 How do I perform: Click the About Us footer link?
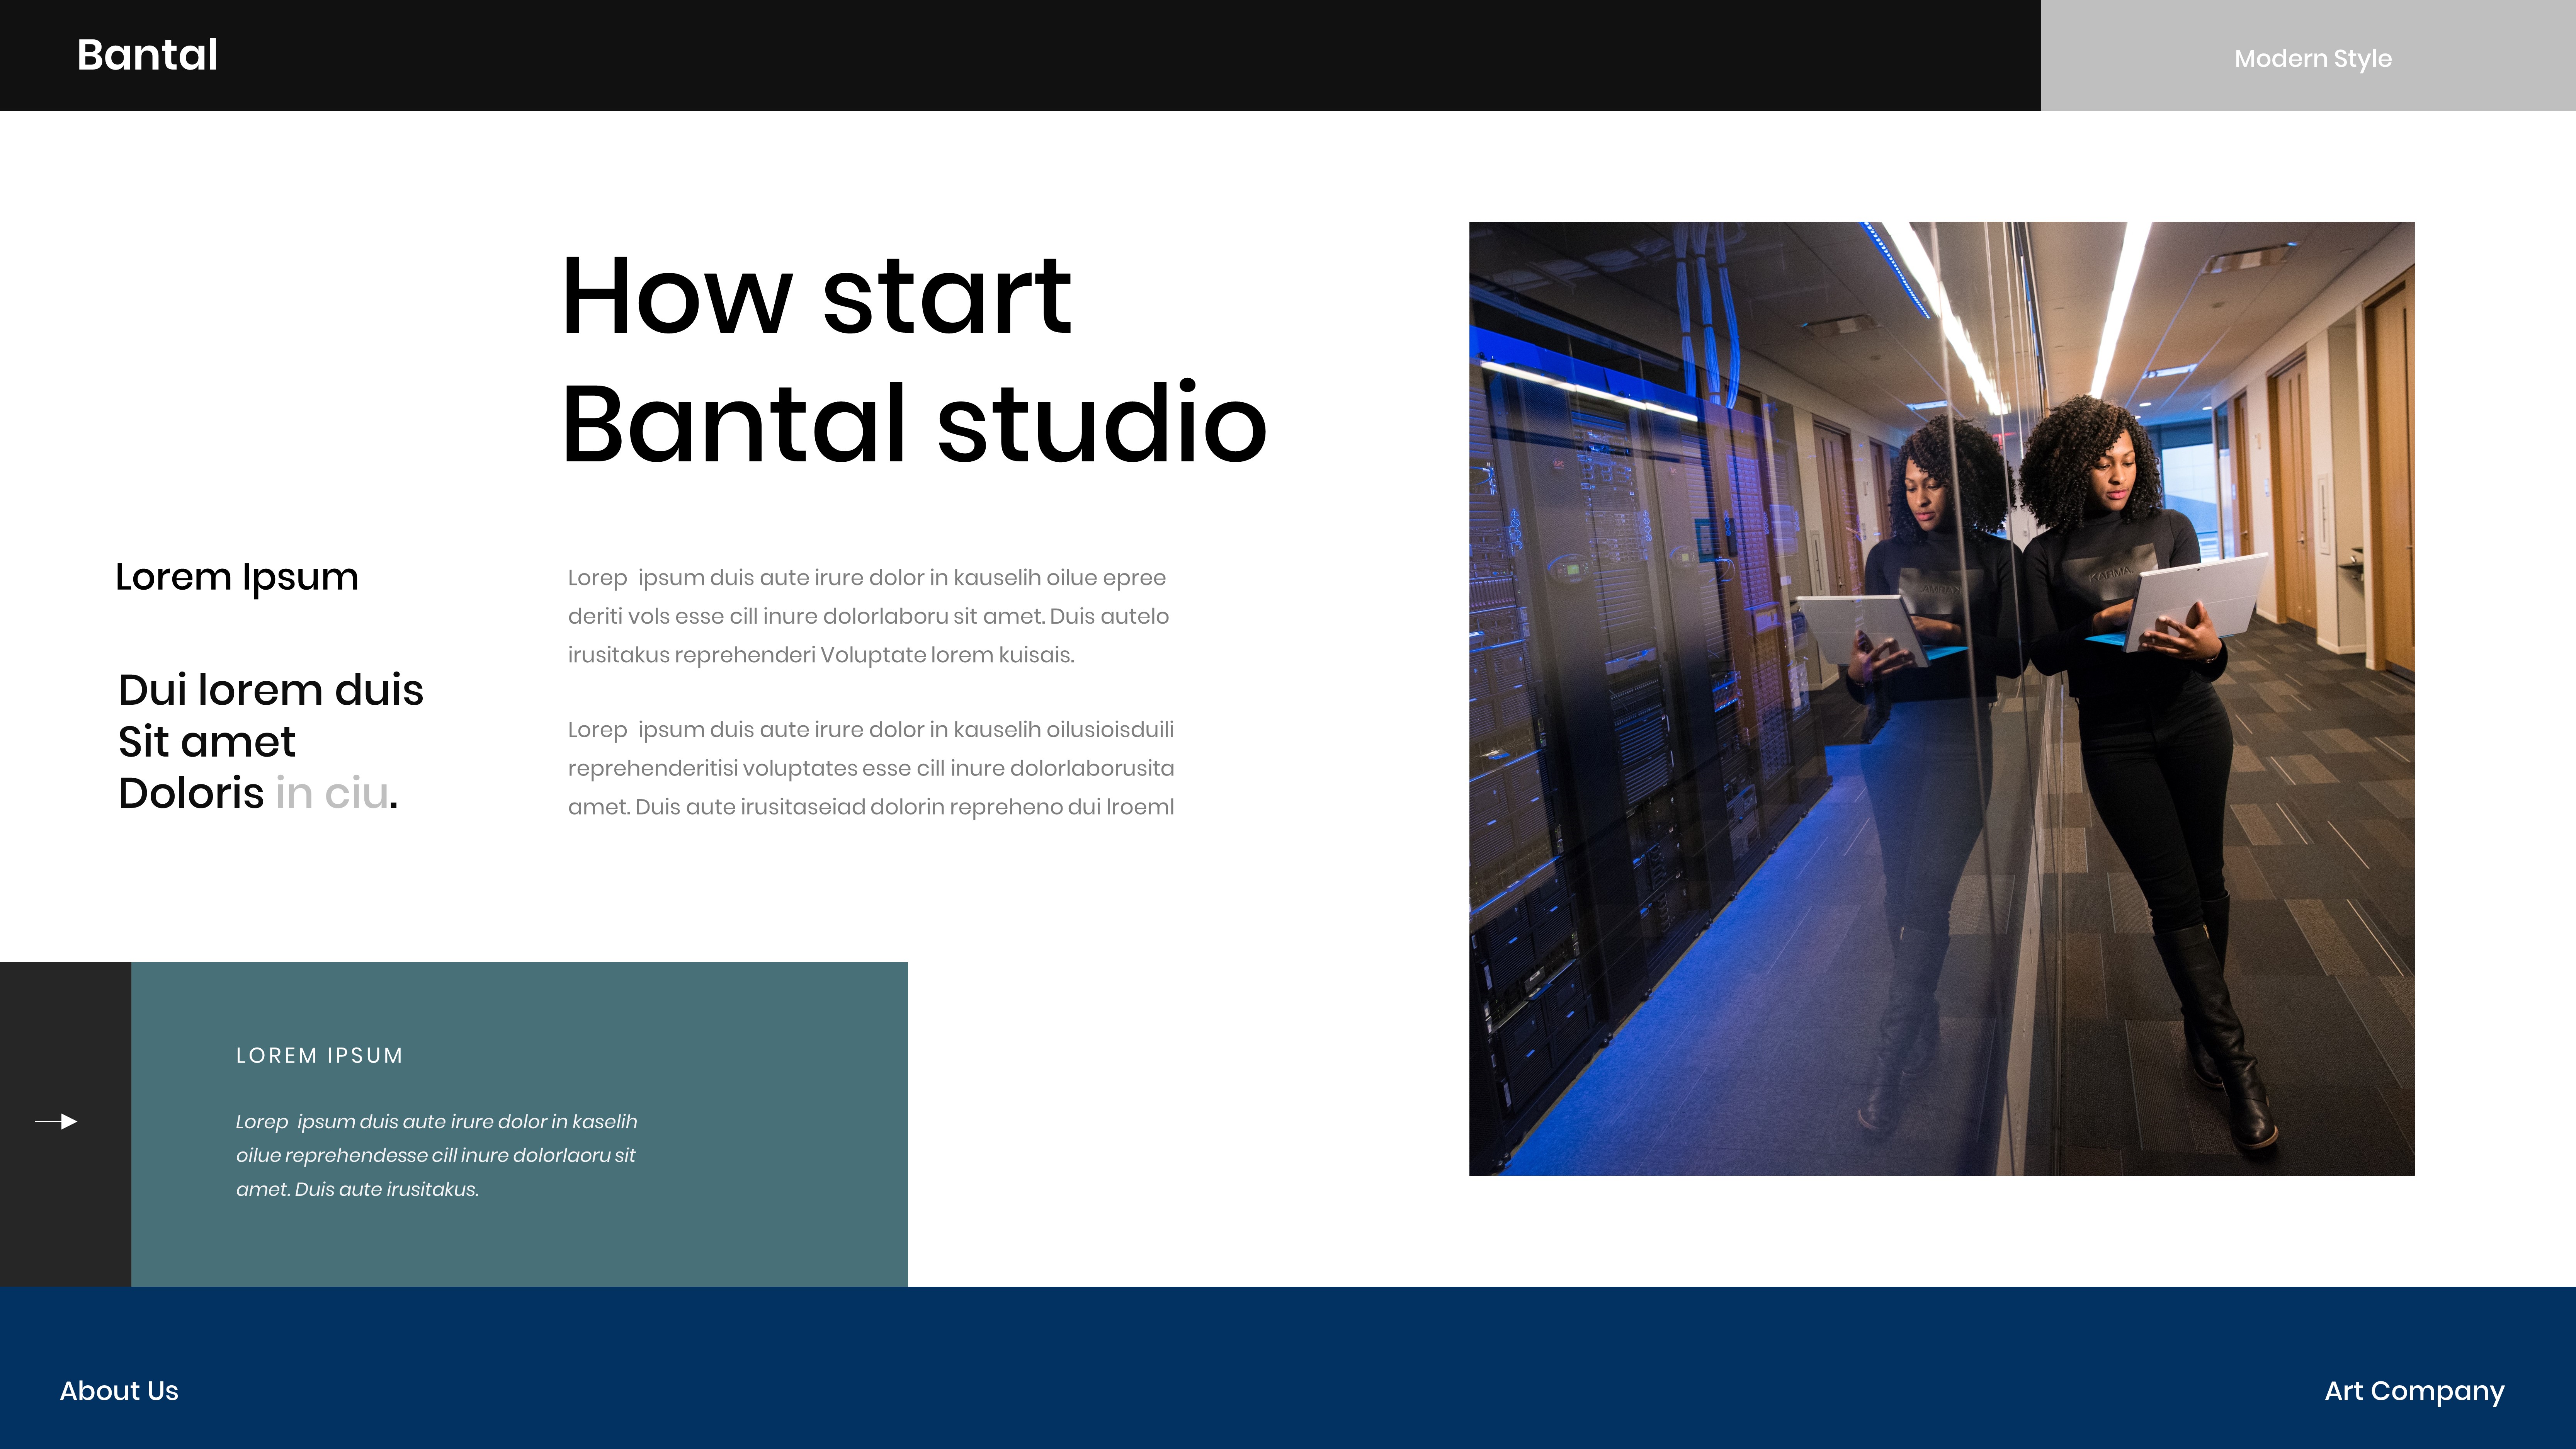119,1390
